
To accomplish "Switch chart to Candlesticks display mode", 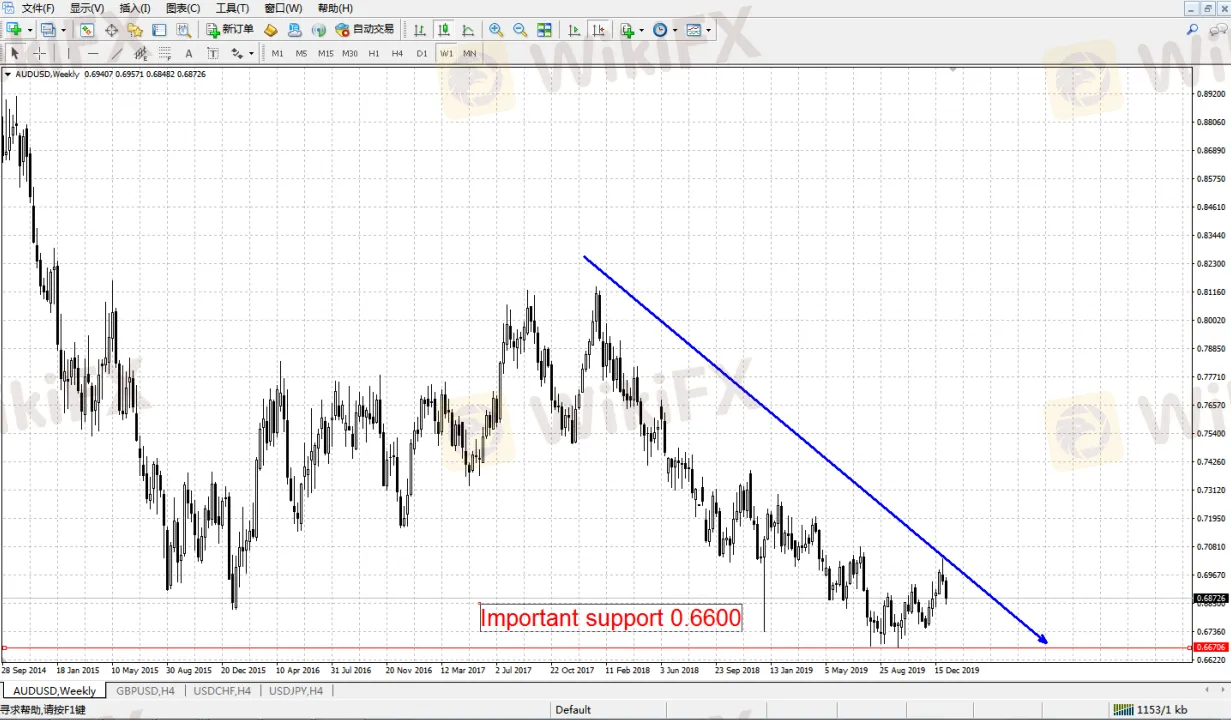I will [443, 30].
